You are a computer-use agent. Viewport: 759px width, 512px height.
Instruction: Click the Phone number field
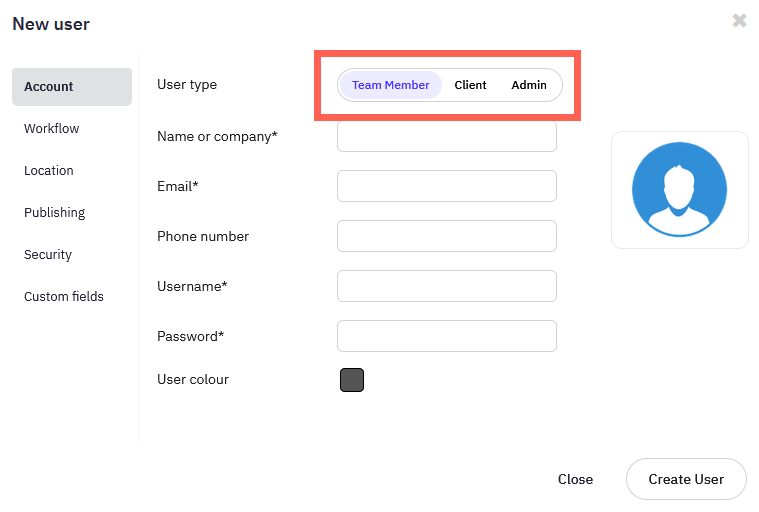tap(447, 236)
